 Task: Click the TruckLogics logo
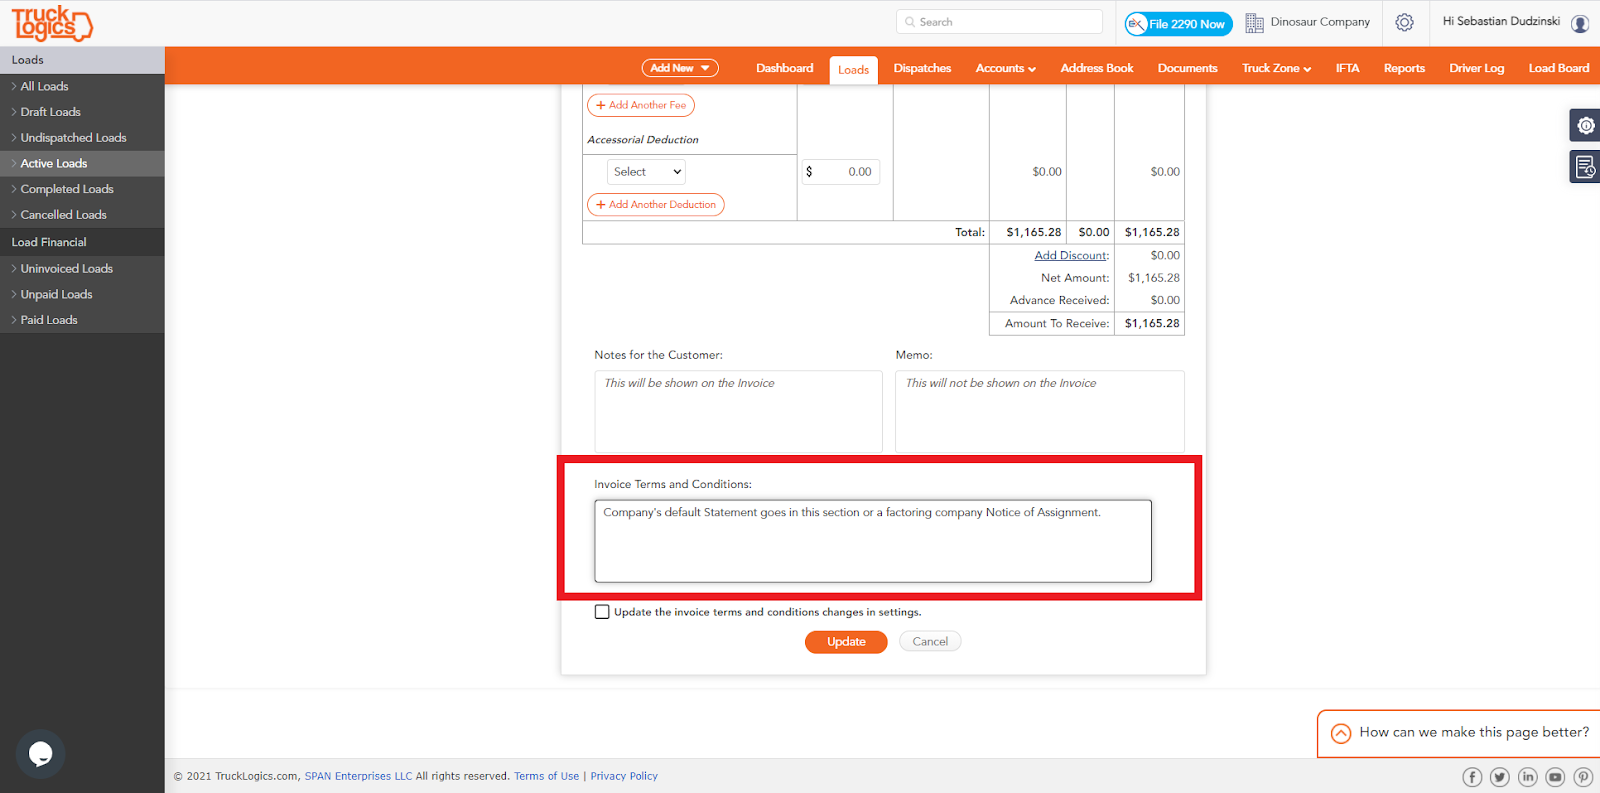[52, 23]
